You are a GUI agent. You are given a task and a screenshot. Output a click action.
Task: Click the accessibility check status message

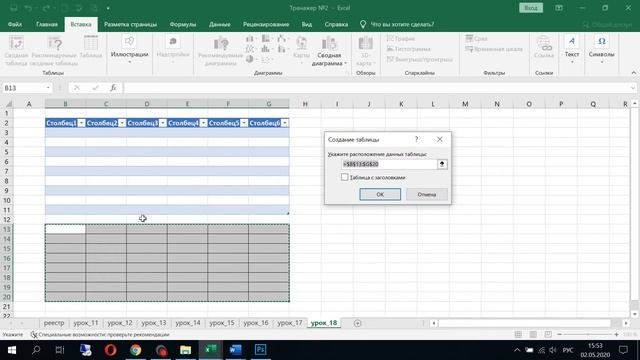(100, 335)
